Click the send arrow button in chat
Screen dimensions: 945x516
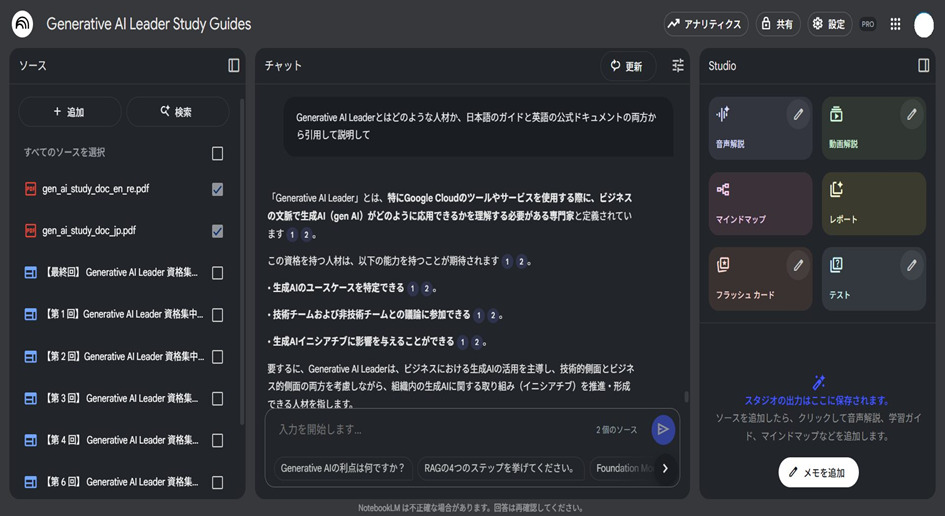point(662,430)
